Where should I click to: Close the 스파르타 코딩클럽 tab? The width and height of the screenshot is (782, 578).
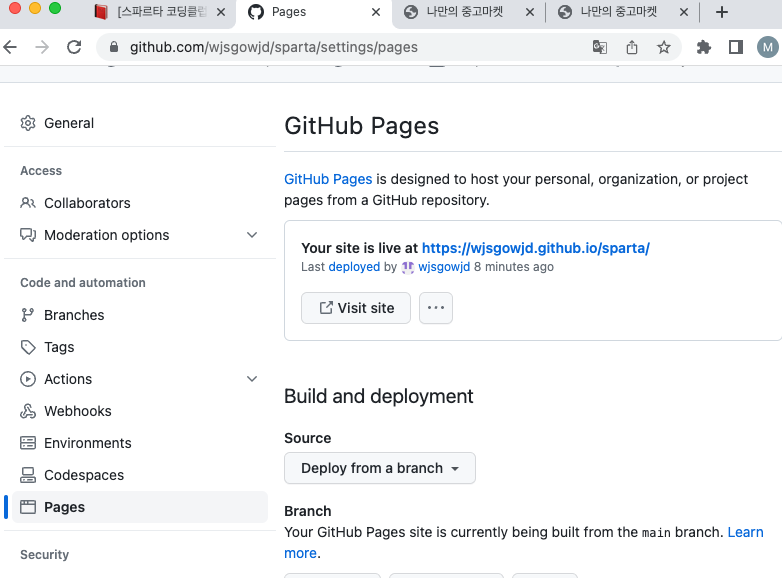(221, 12)
